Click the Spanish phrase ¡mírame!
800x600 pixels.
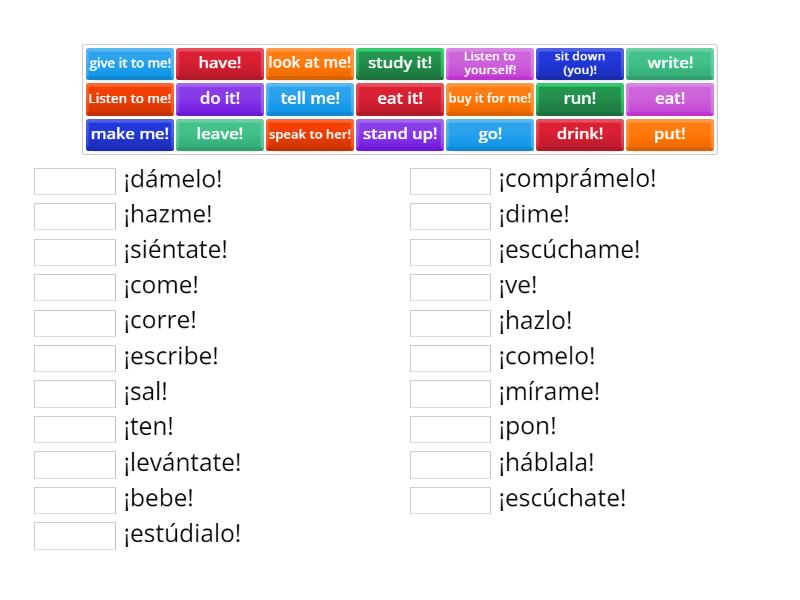click(x=549, y=393)
